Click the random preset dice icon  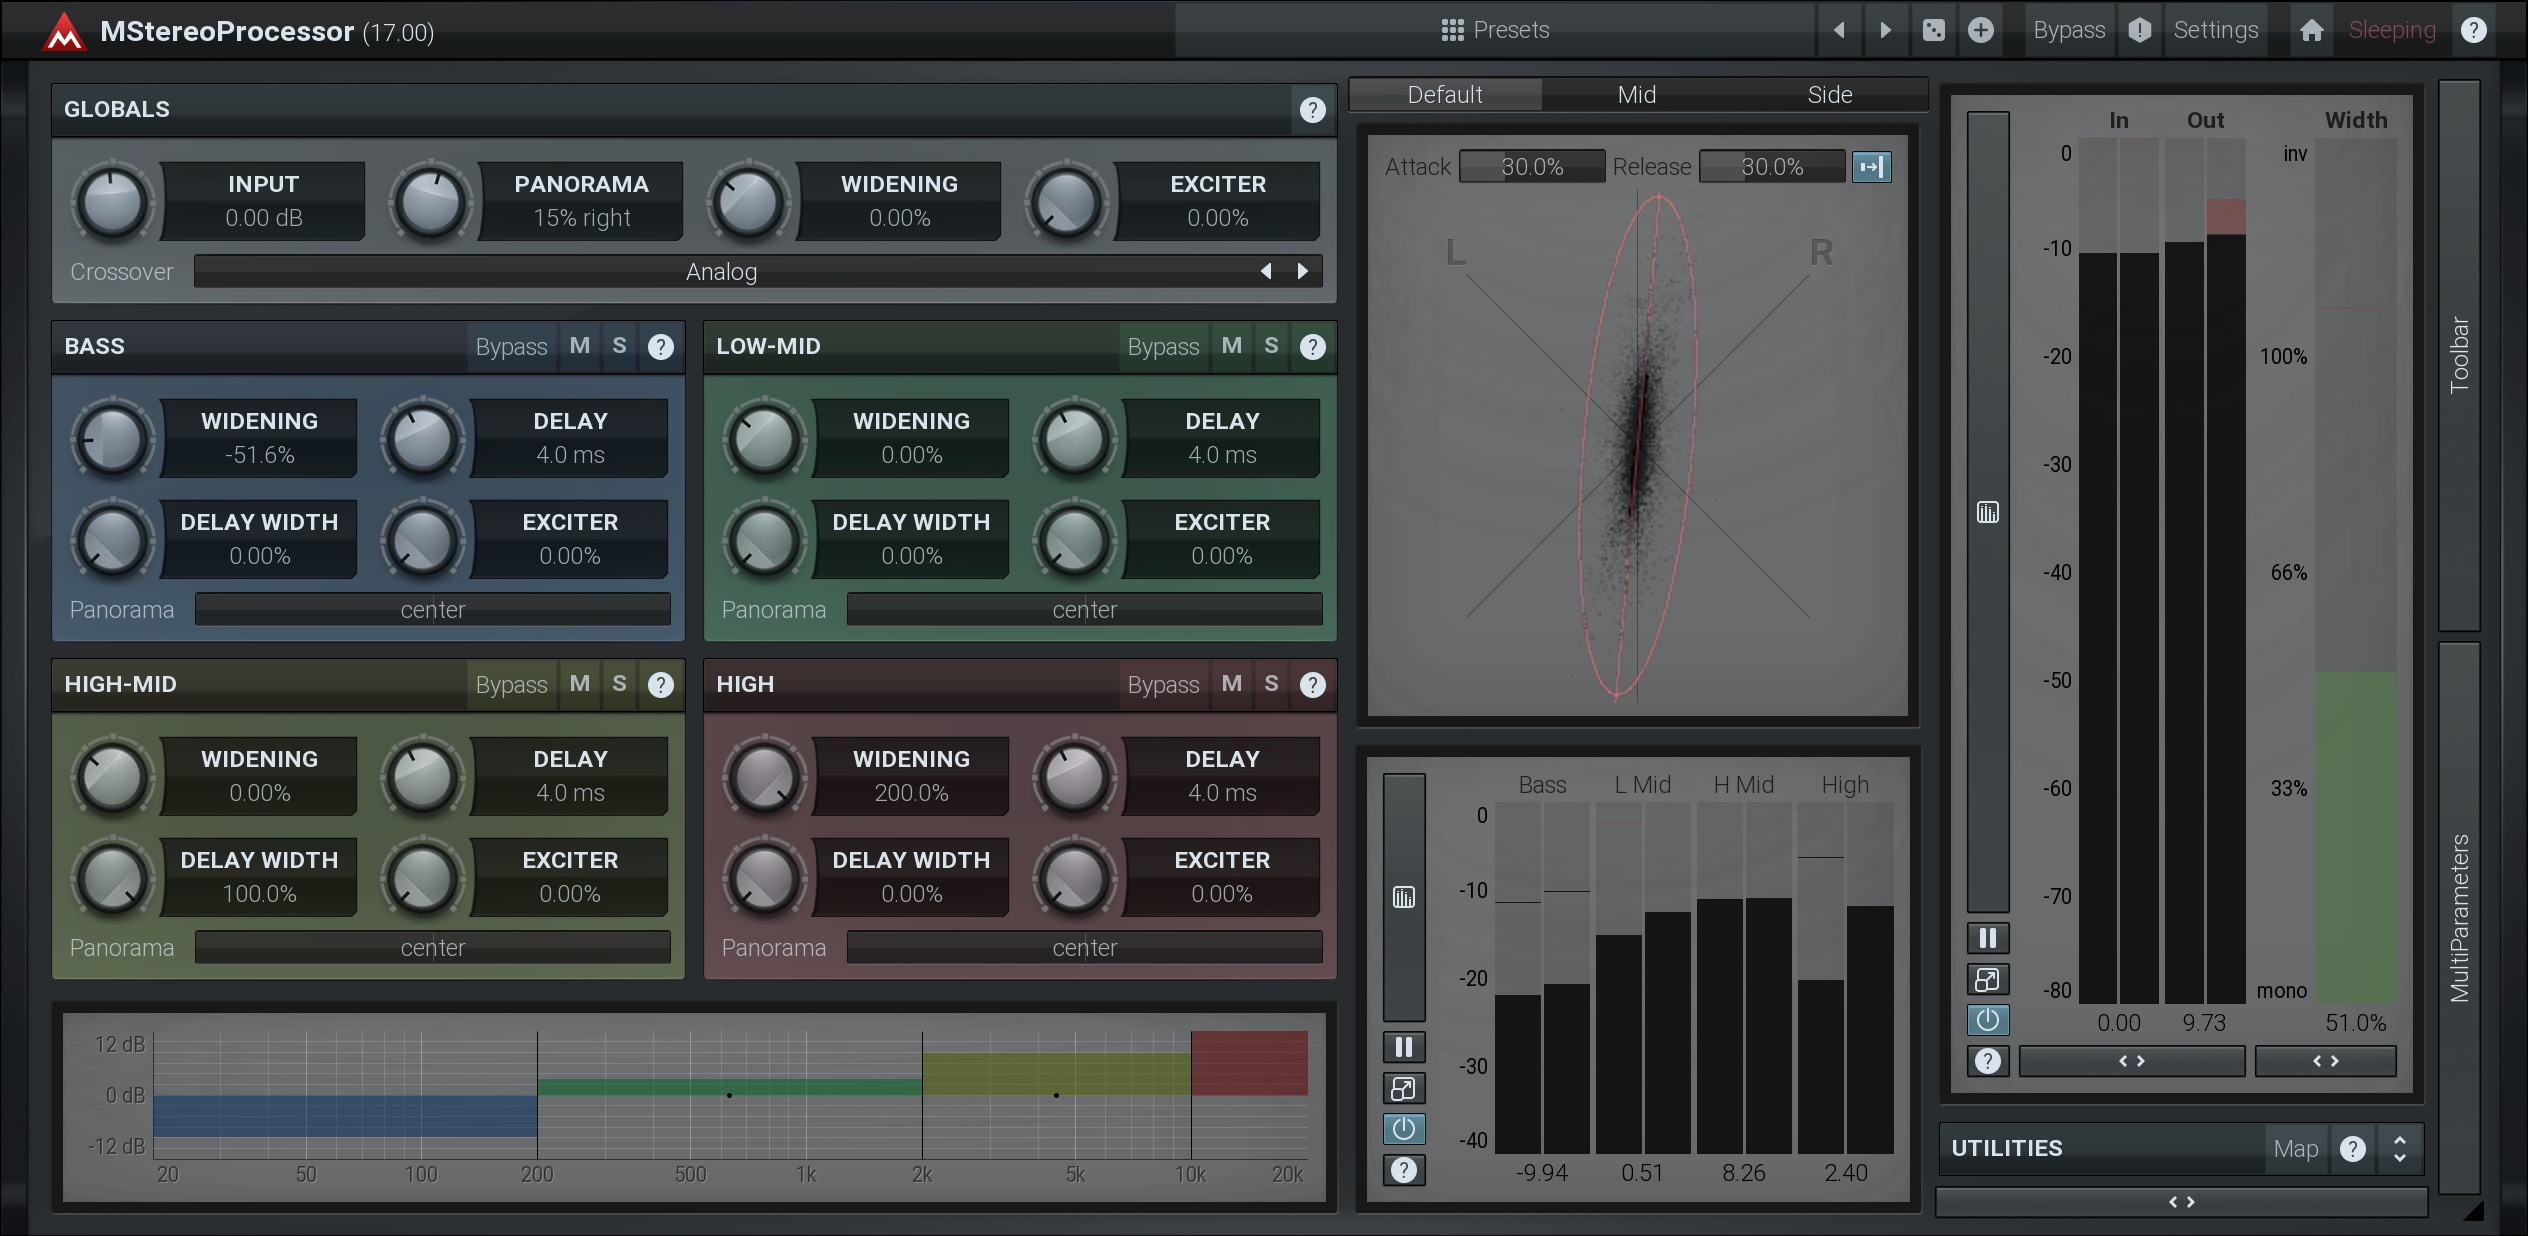click(1933, 30)
